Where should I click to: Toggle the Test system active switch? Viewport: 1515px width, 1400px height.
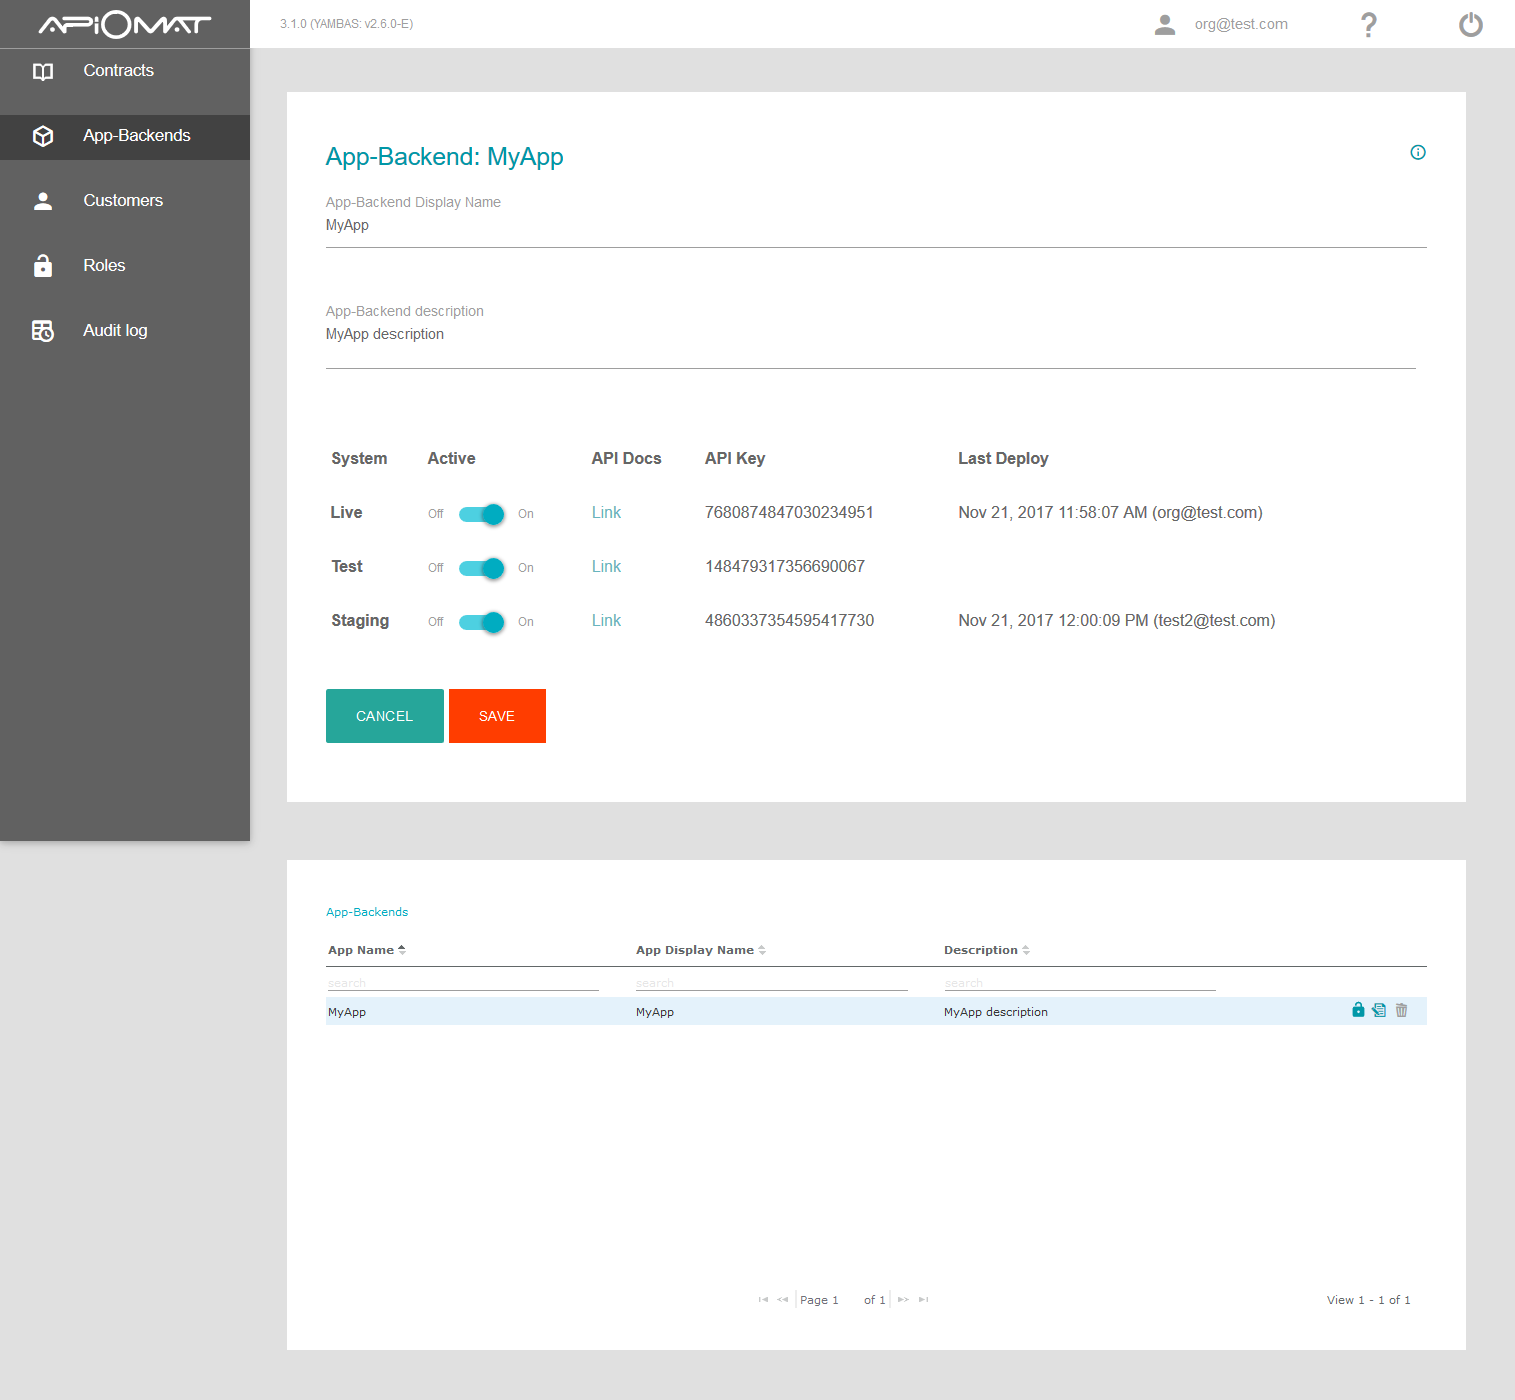(481, 568)
